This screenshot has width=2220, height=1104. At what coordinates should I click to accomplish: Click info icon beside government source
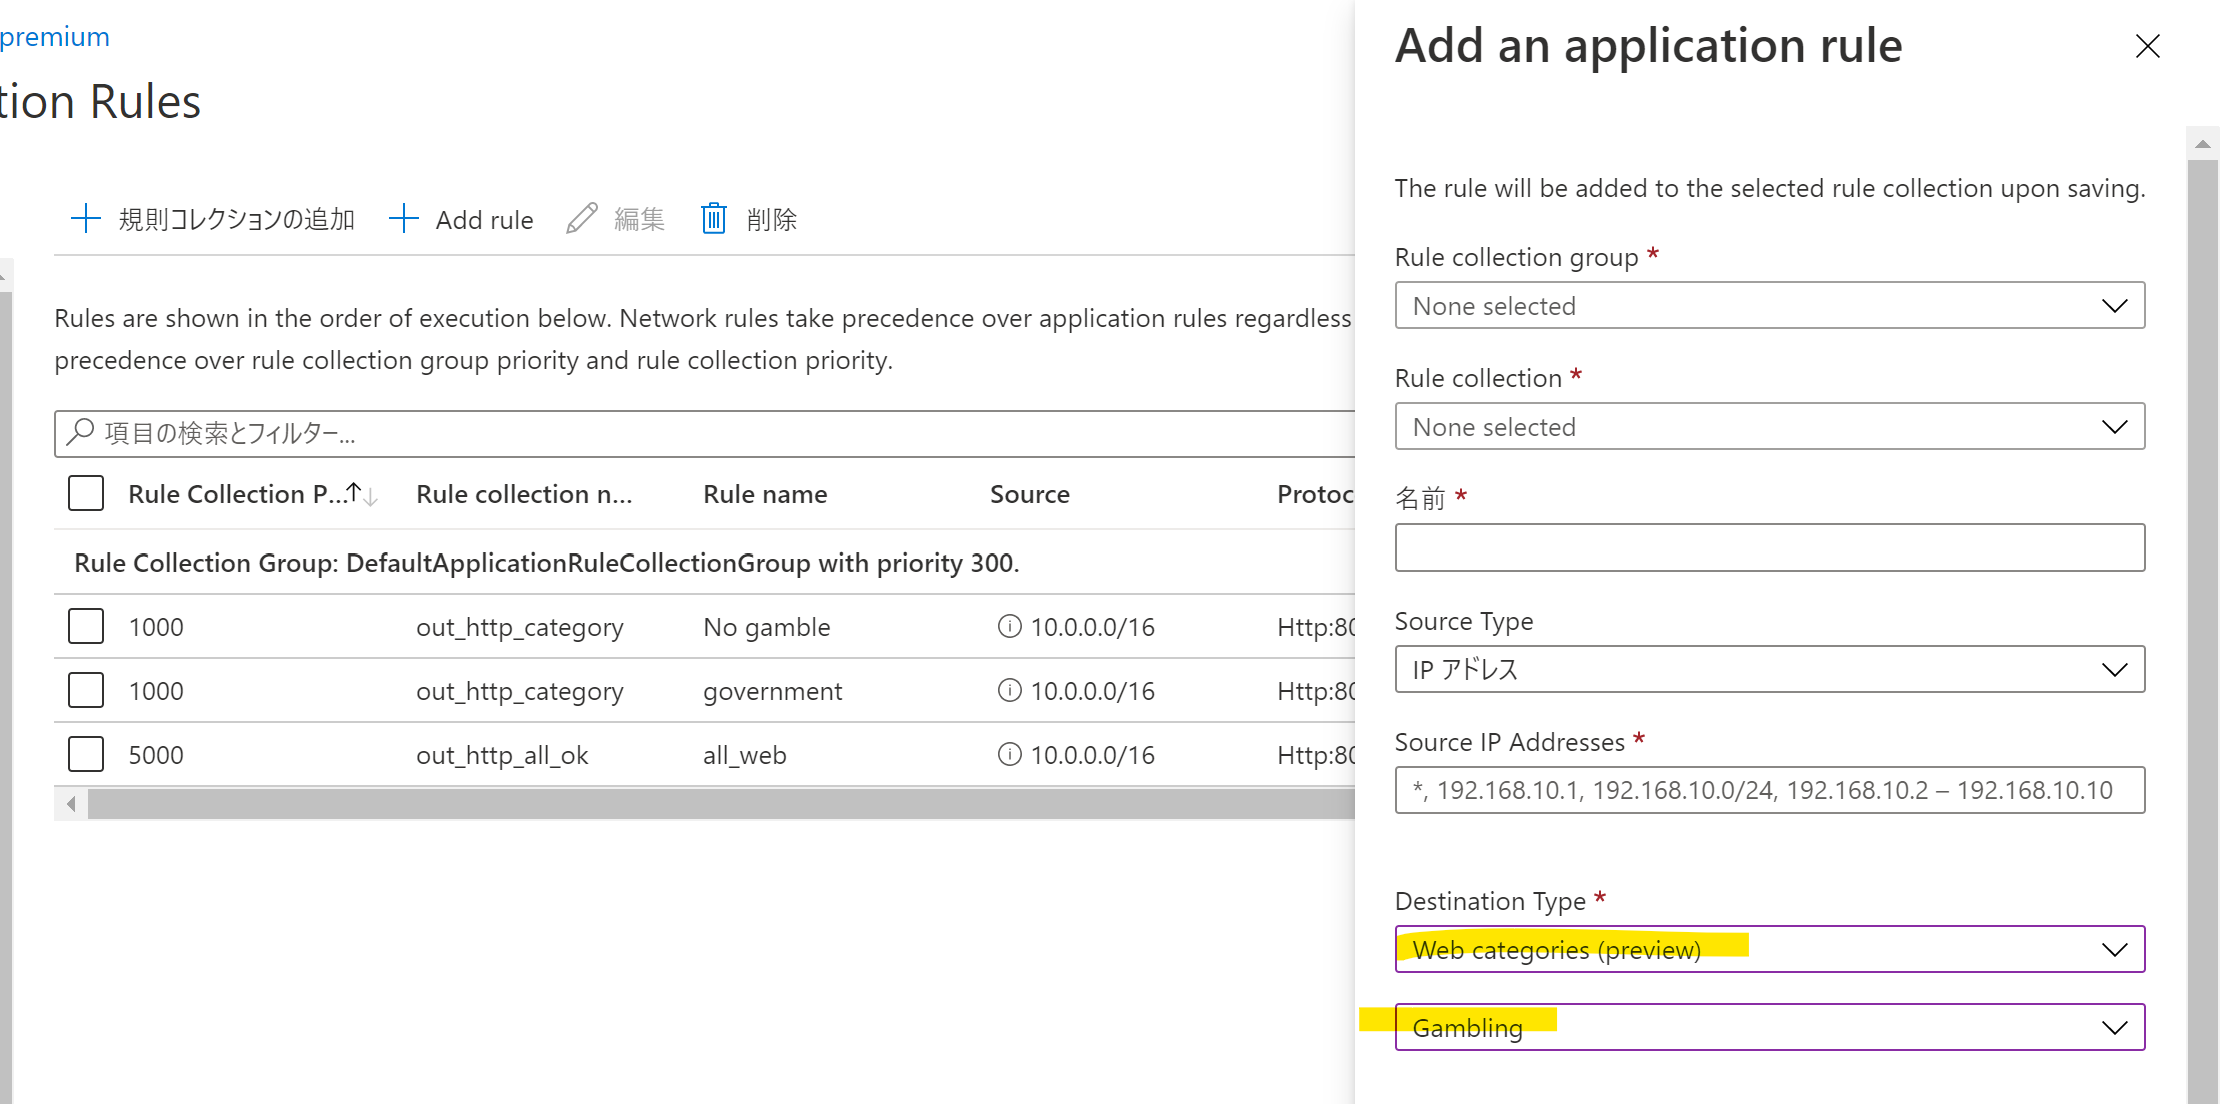[x=1010, y=690]
